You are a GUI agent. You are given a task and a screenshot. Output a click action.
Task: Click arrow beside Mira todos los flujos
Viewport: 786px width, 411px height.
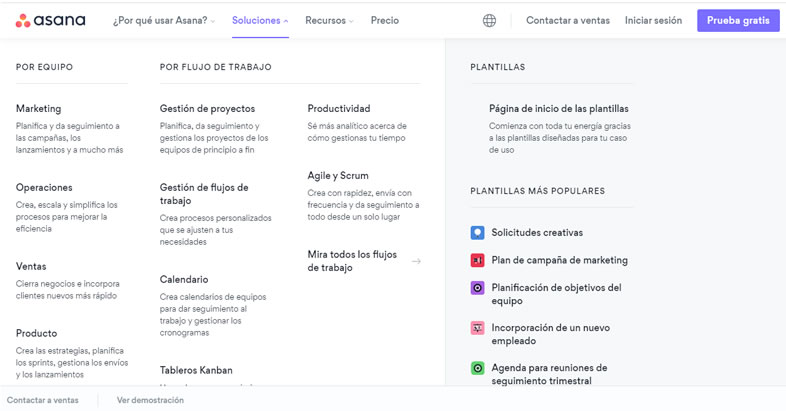pyautogui.click(x=416, y=261)
